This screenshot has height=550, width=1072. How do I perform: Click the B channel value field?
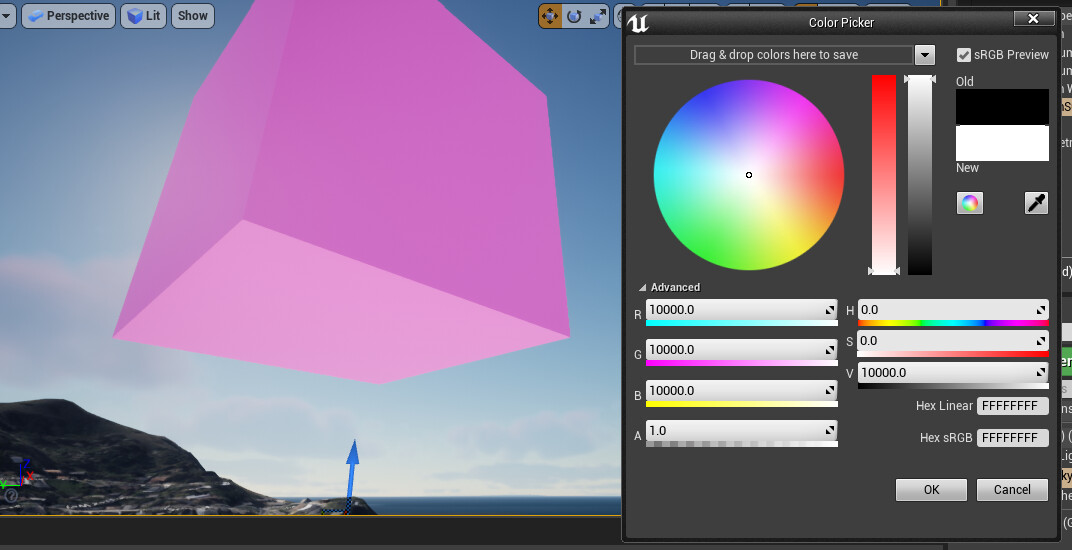(741, 391)
